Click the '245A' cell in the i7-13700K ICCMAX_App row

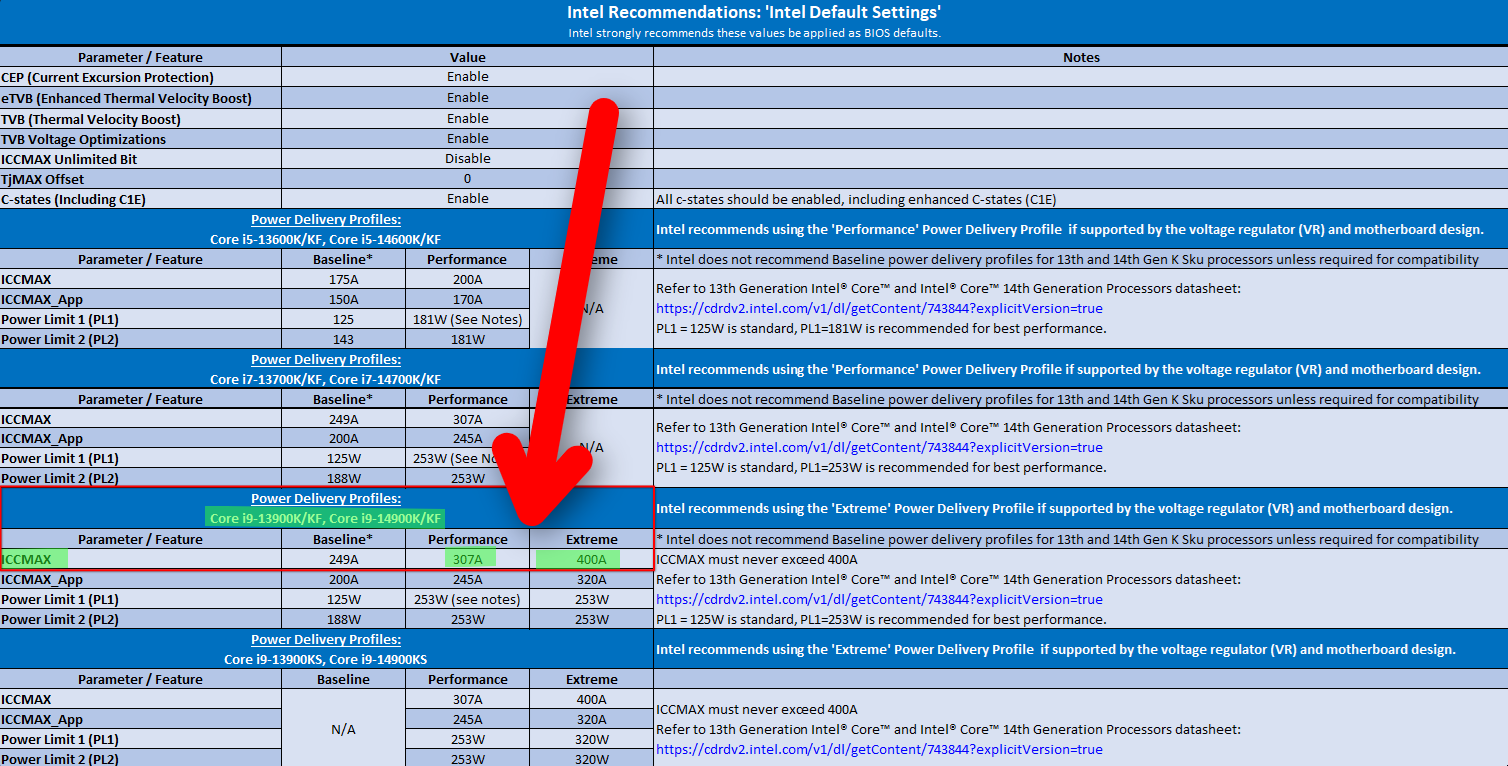click(467, 438)
